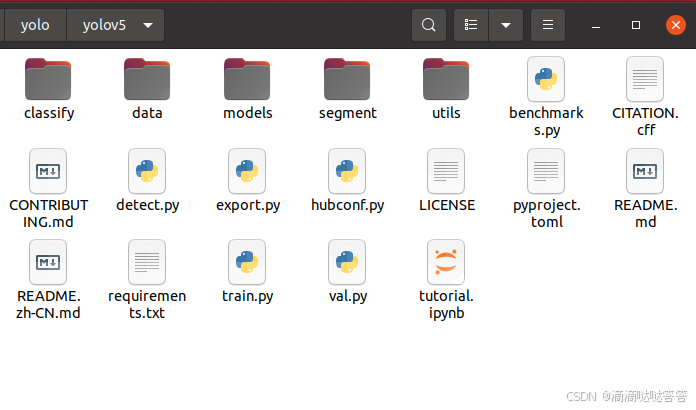This screenshot has width=696, height=410.
Task: Select the val.py Python file icon
Action: click(x=347, y=262)
